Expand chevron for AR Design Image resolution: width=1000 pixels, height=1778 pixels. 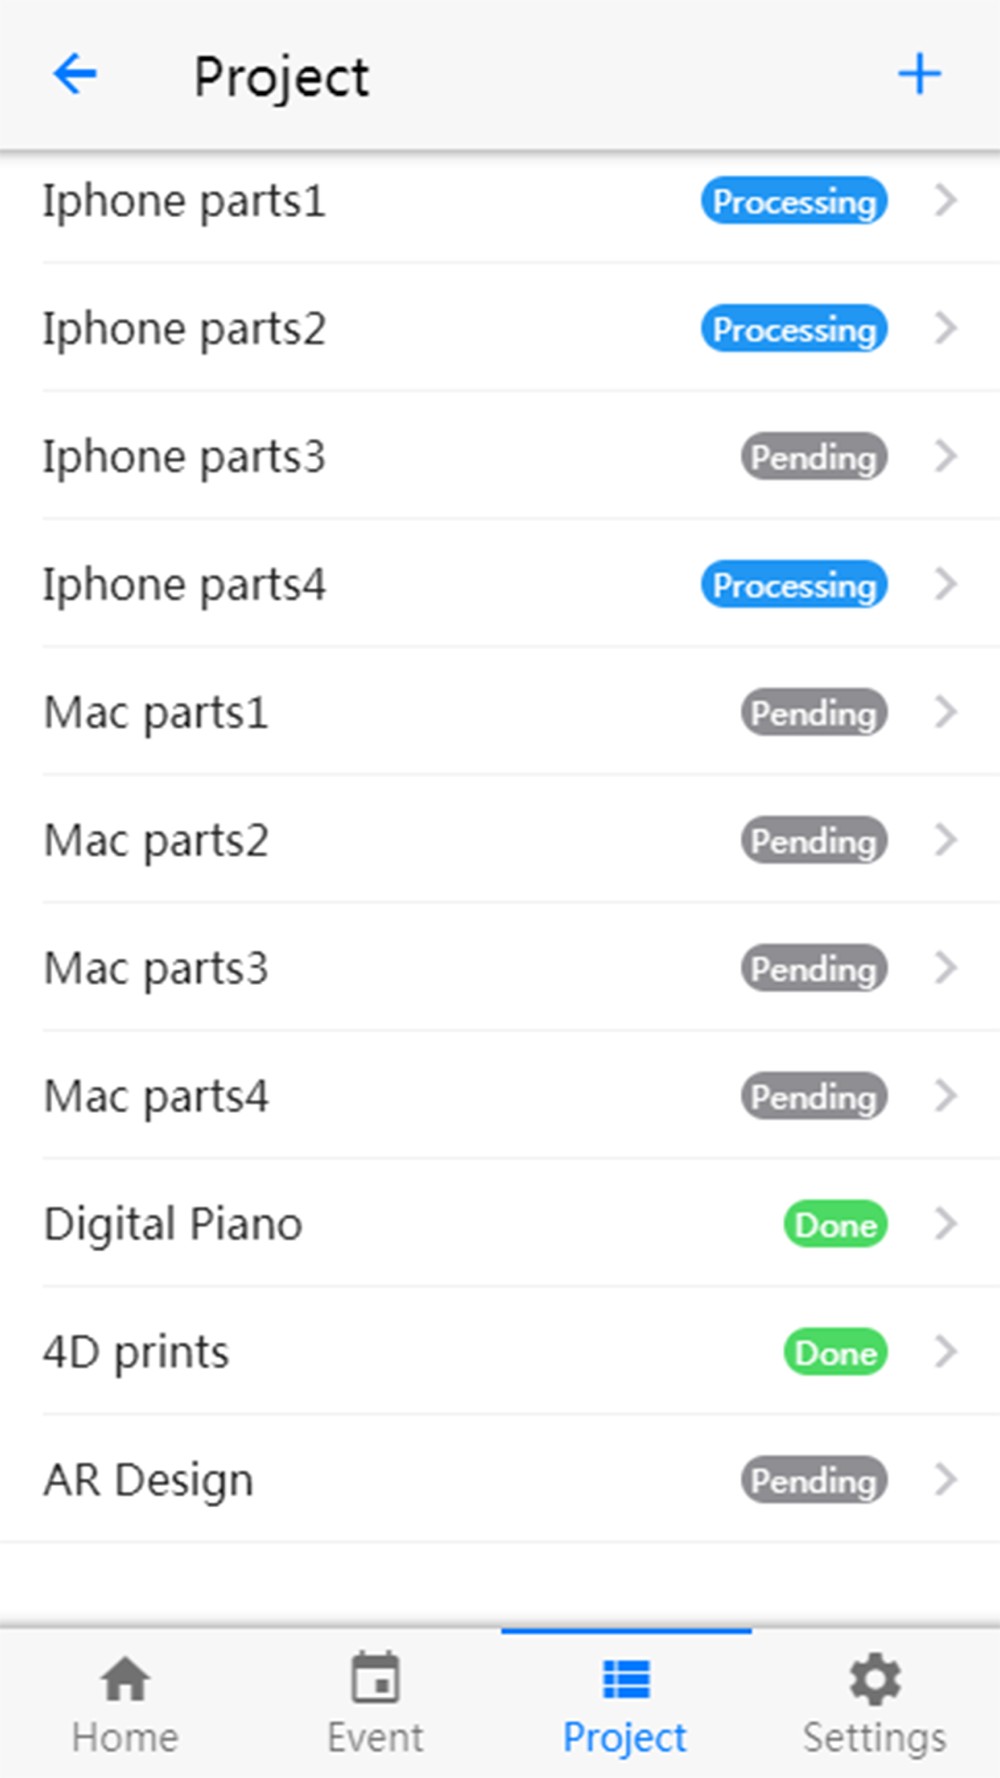coord(946,1479)
